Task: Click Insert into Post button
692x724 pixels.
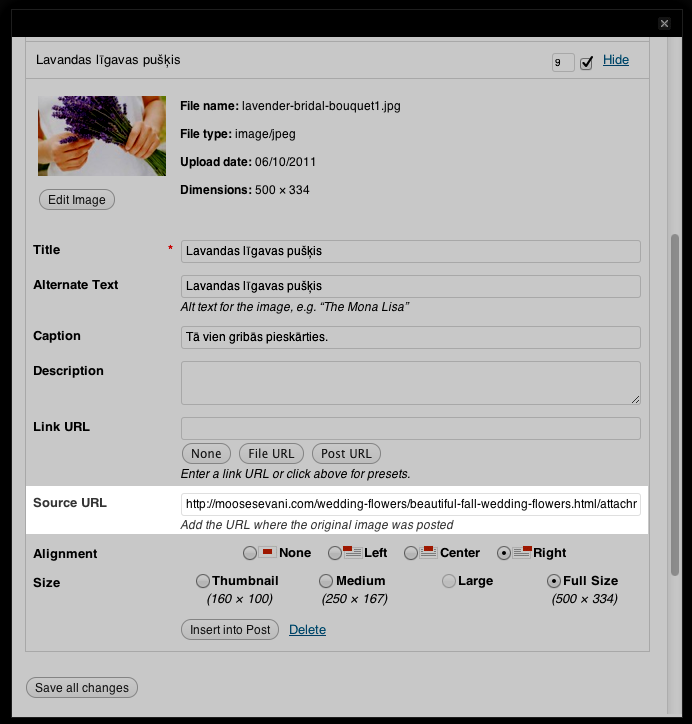Action: click(x=230, y=630)
